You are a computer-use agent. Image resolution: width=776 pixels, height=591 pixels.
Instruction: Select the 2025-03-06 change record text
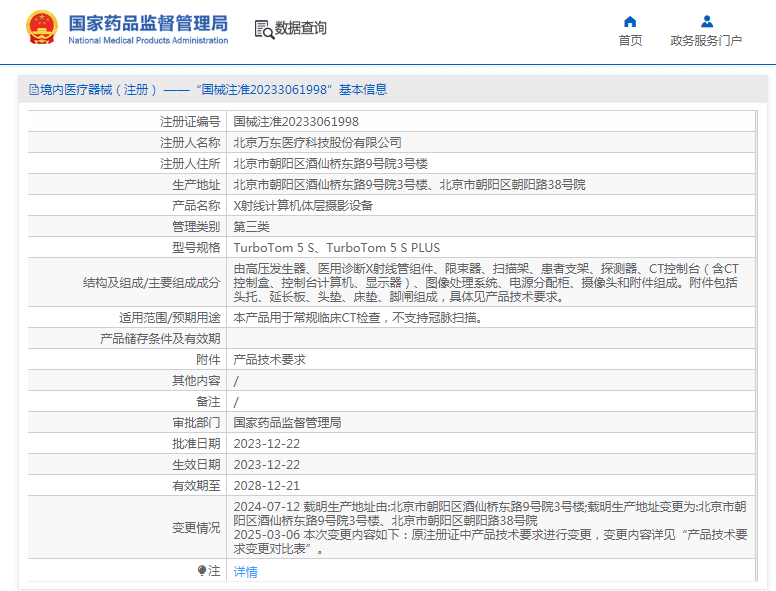pos(490,542)
